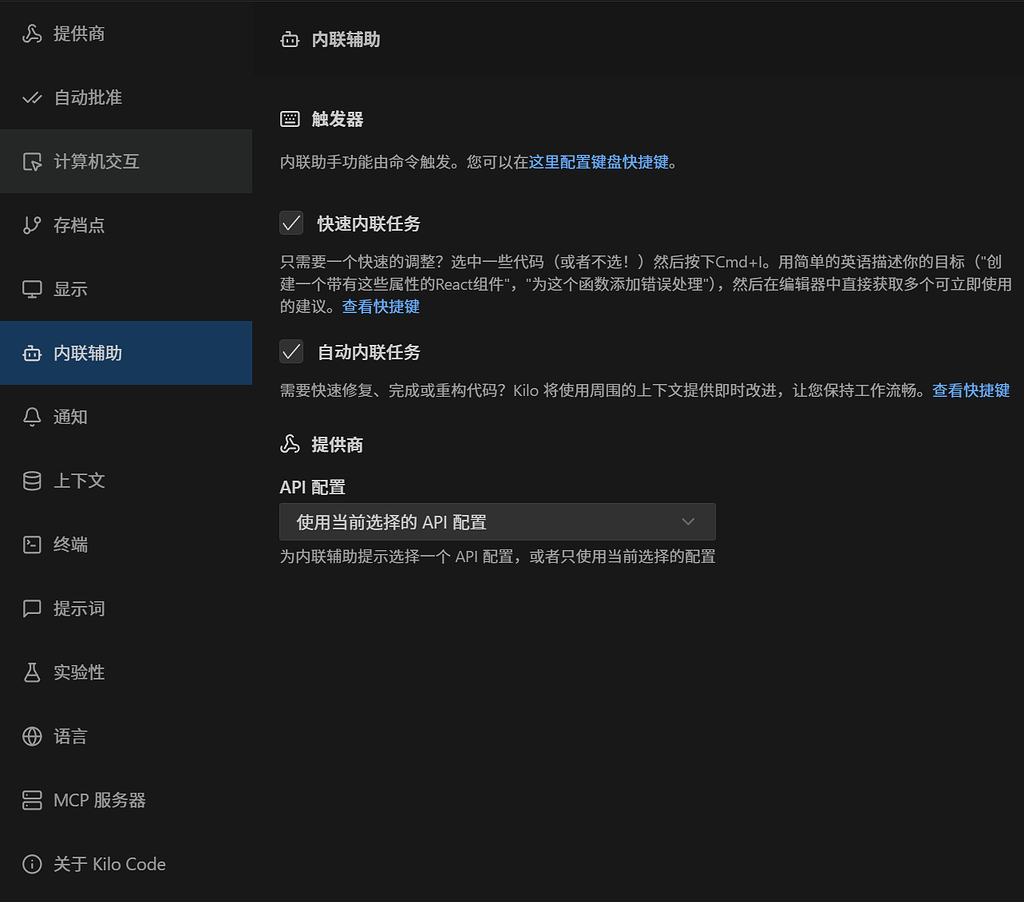Viewport: 1024px width, 902px height.
Task: Click the keyboard icon beside 触发器
Action: pyautogui.click(x=289, y=119)
